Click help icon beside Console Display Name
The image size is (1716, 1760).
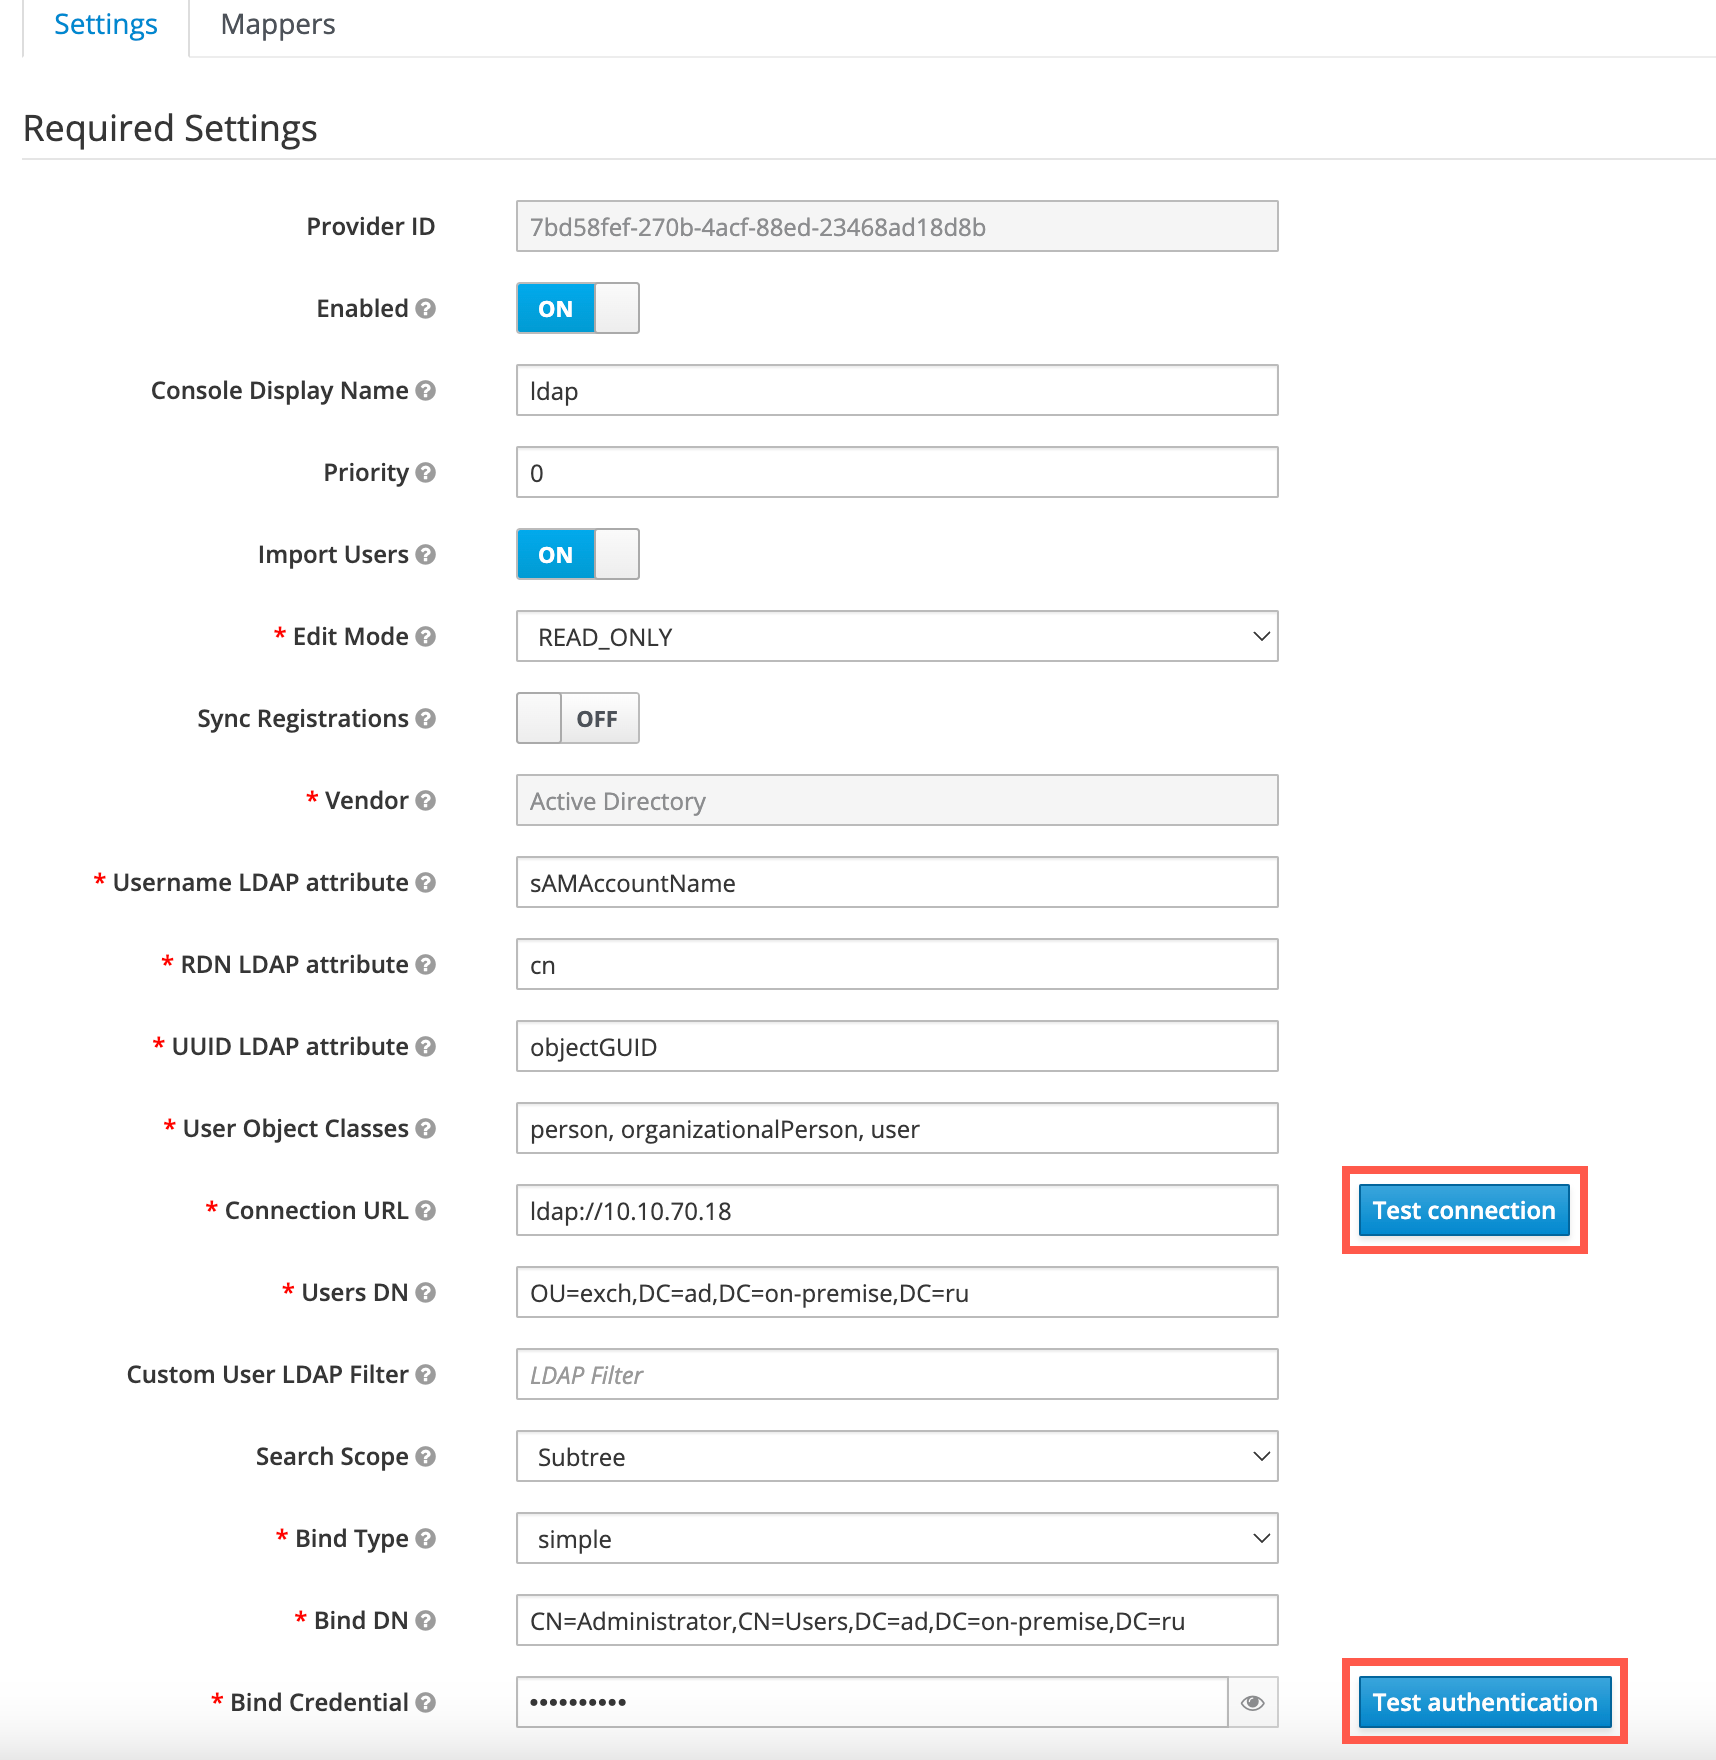[x=425, y=391]
